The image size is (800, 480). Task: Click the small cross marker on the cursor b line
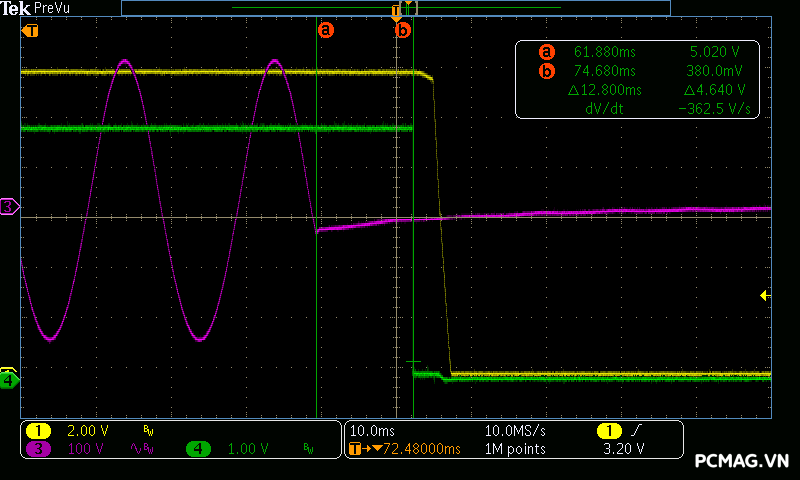point(413,362)
